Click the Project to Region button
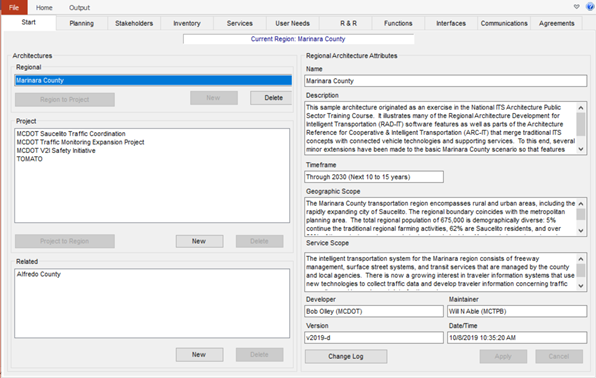Screen dimensions: 596x378 [65, 241]
